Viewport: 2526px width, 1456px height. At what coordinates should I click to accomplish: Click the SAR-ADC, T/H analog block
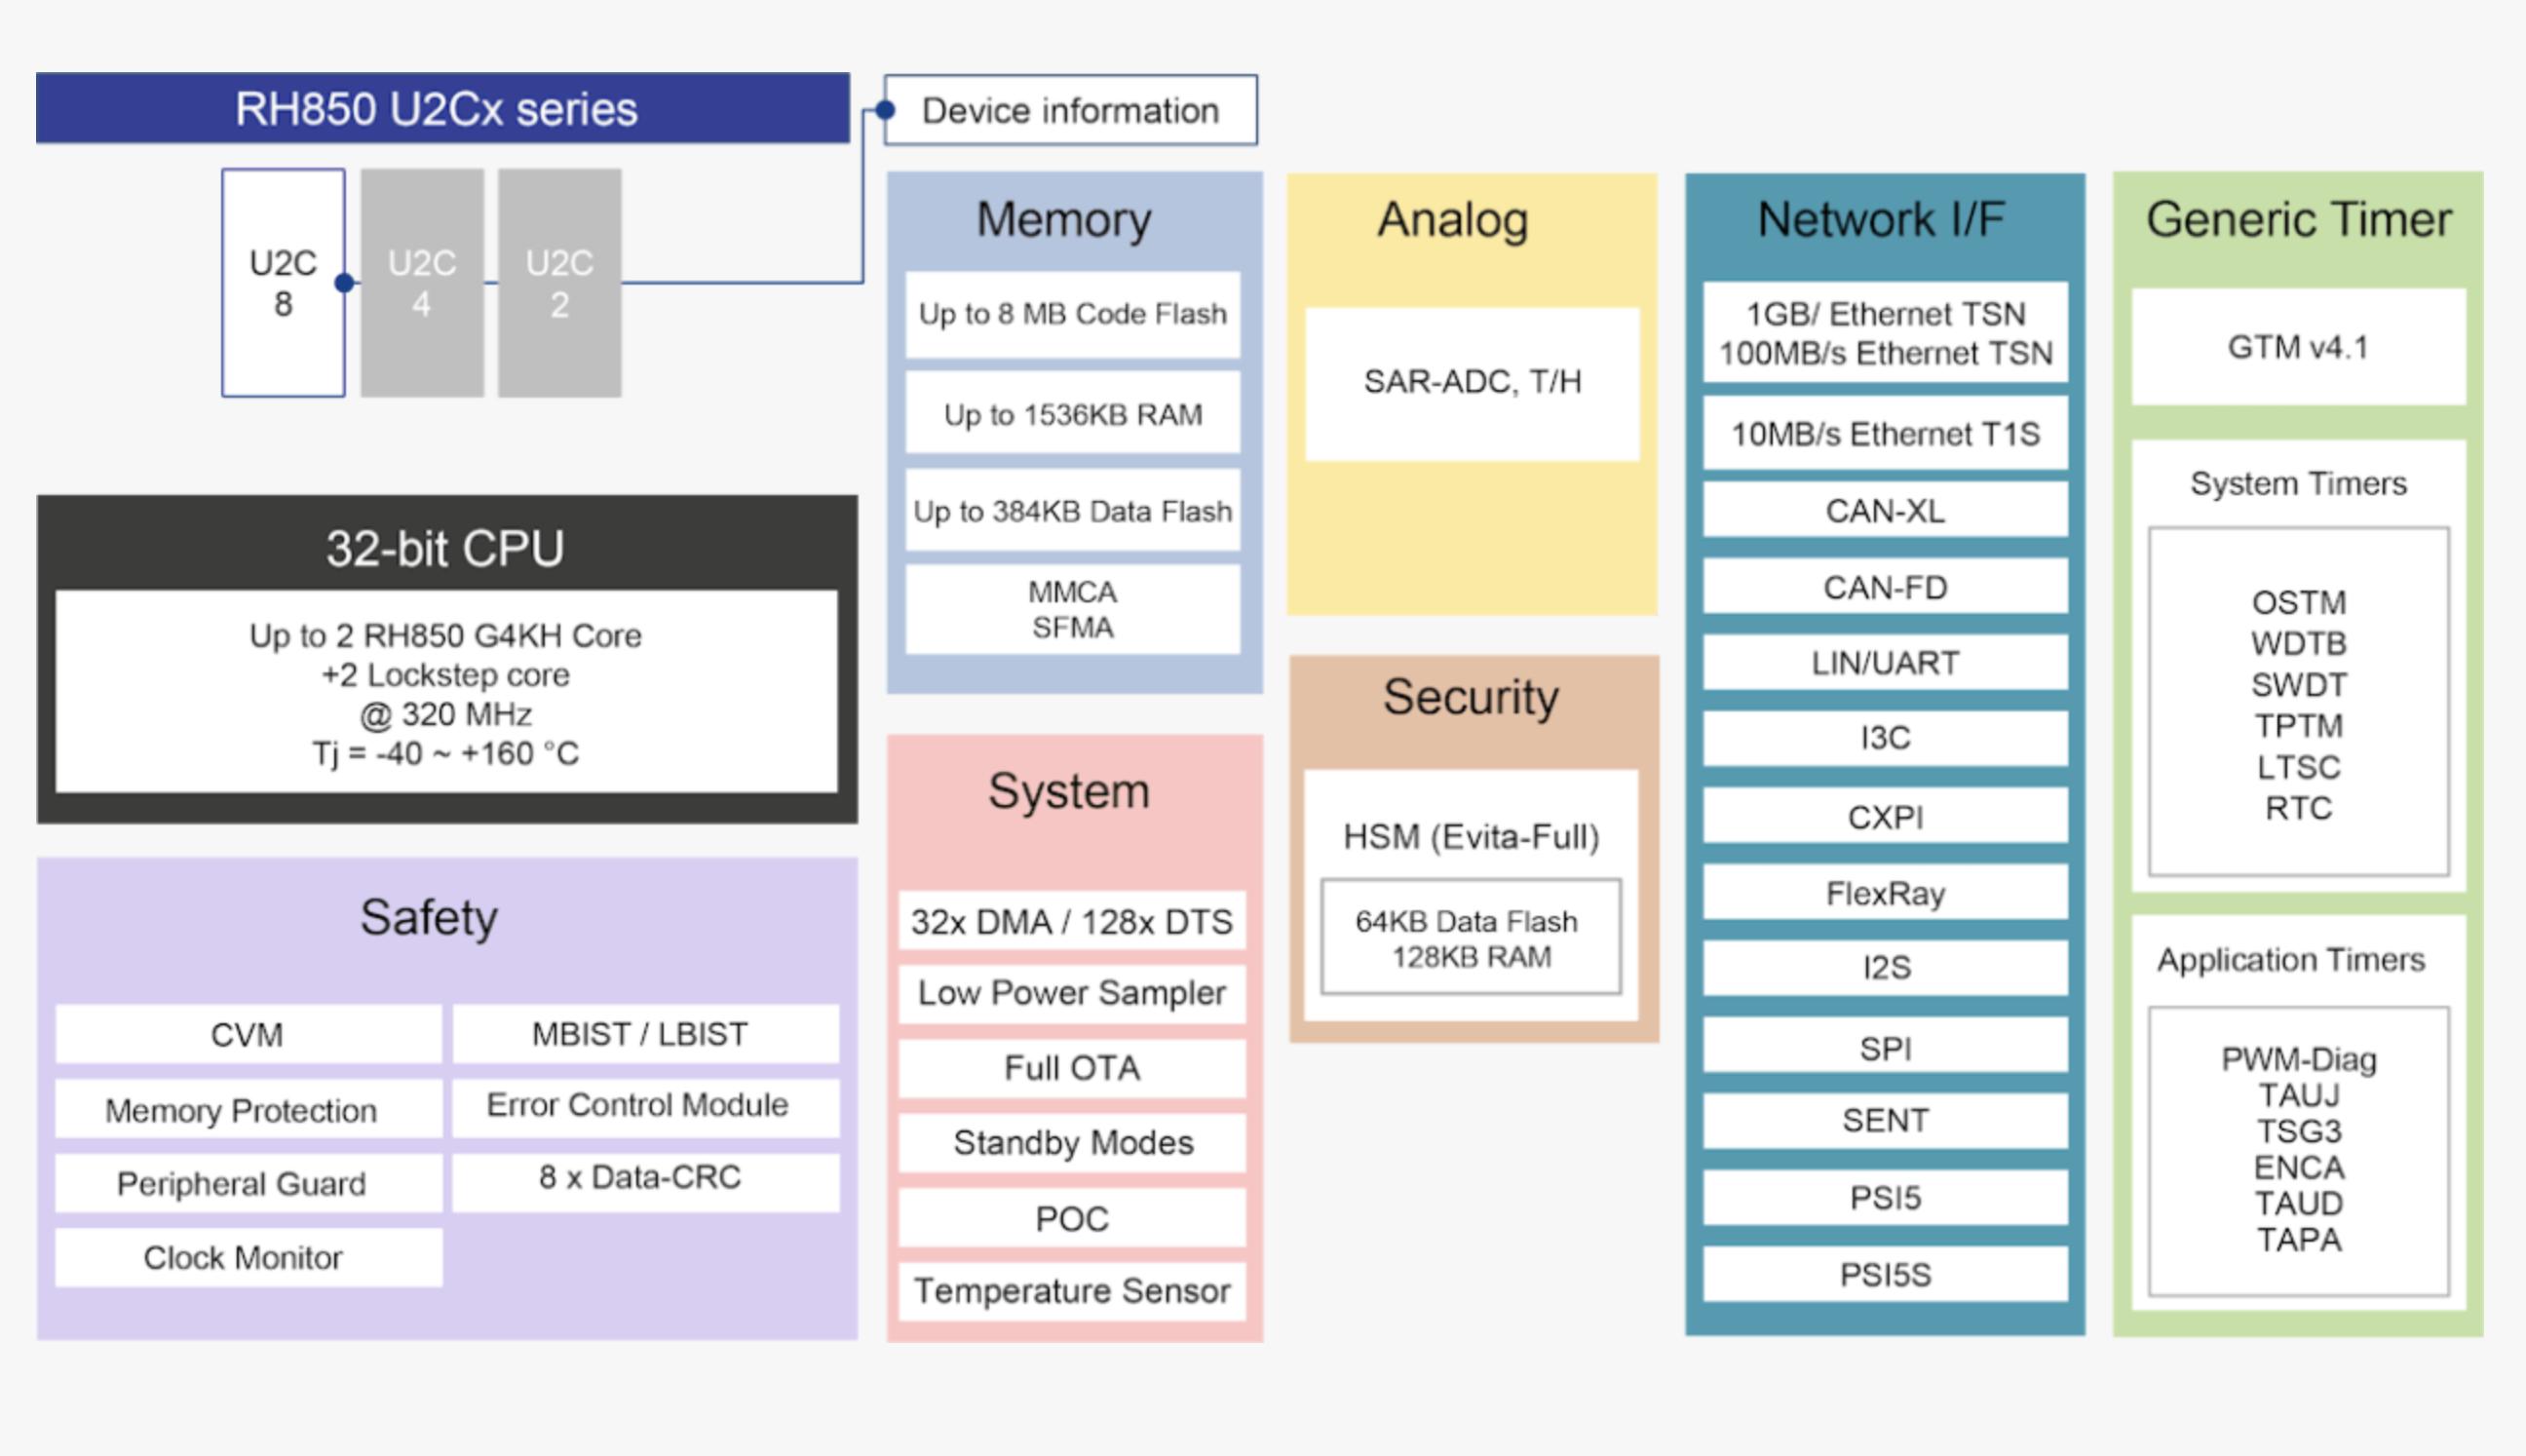click(1471, 382)
